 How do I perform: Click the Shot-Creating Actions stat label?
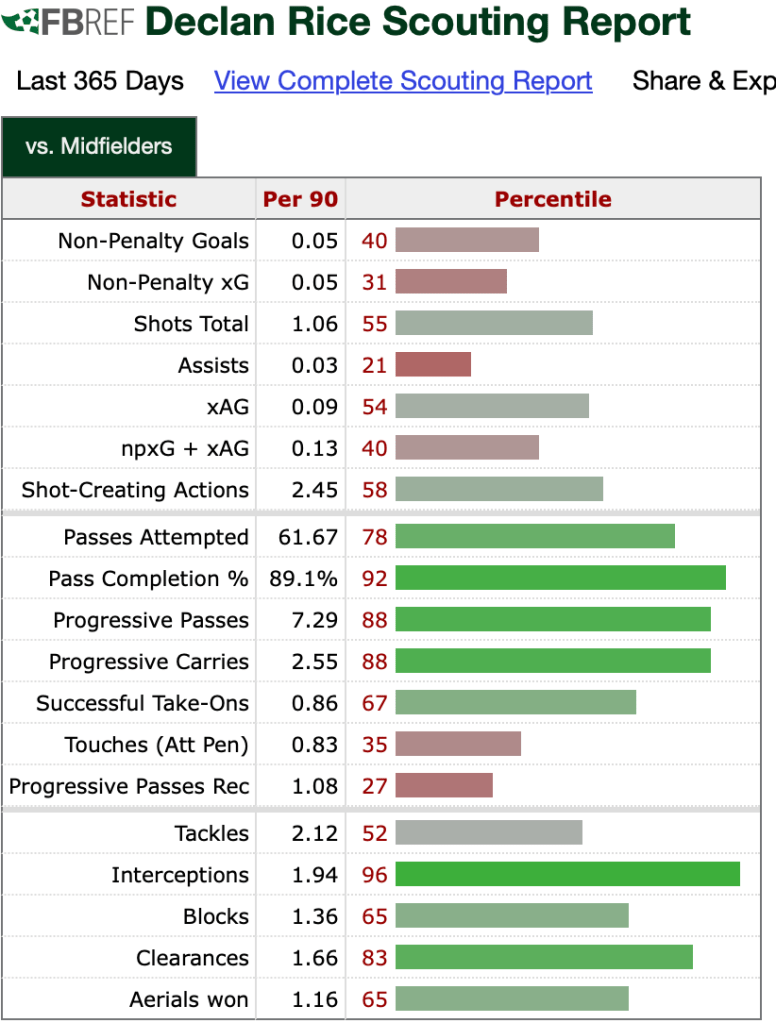(x=135, y=490)
